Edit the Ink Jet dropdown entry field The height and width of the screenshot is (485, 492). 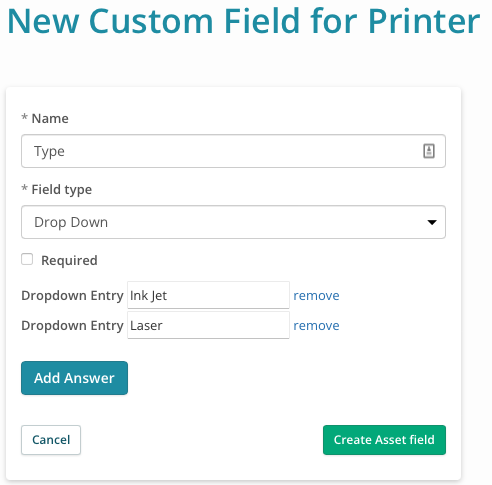tap(208, 295)
